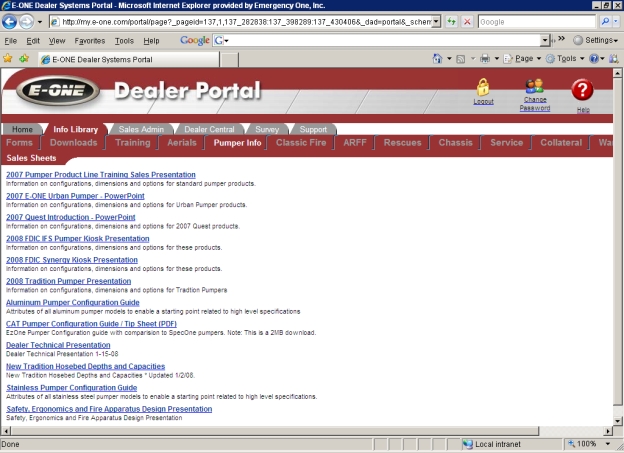Viewport: 624px width, 453px height.
Task: Click the Change Password users icon
Action: 534,86
